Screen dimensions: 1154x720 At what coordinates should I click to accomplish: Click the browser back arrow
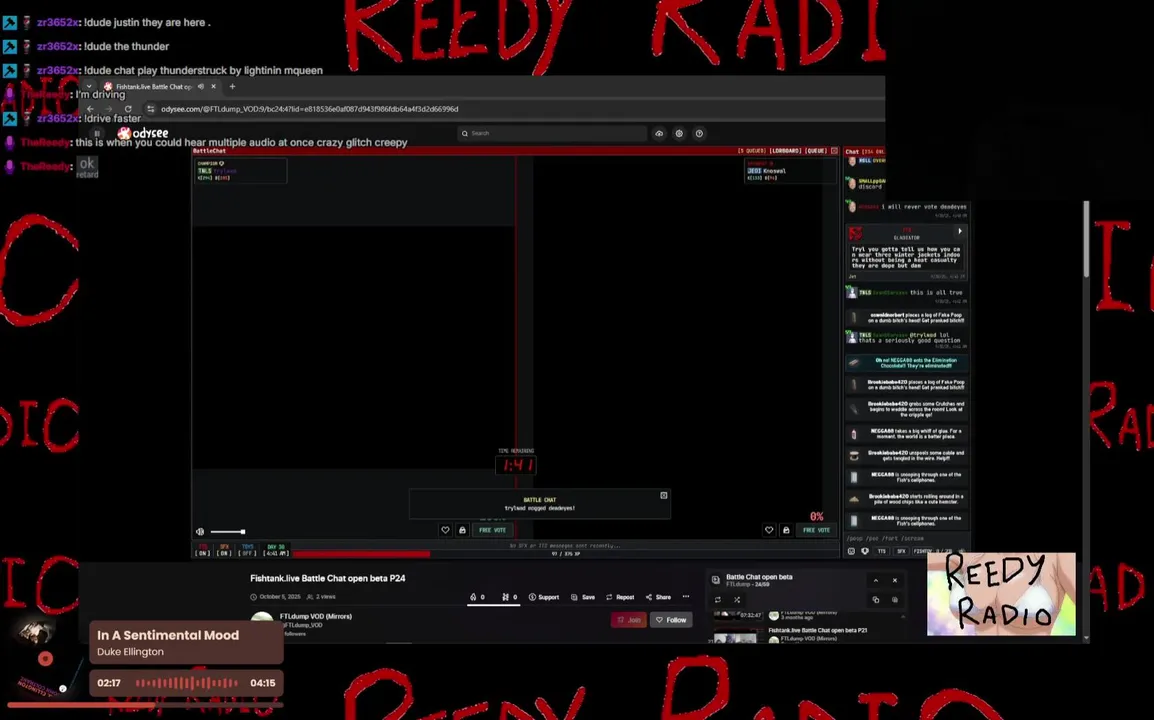click(91, 109)
